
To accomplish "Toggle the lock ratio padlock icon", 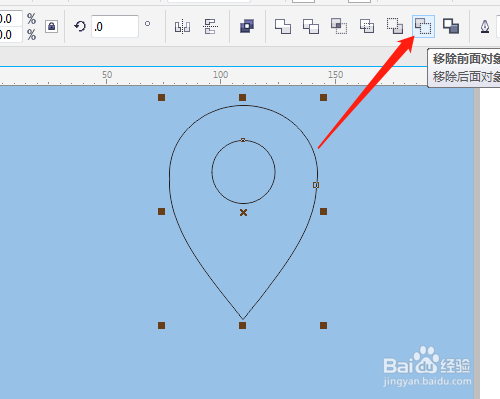I will coord(52,26).
